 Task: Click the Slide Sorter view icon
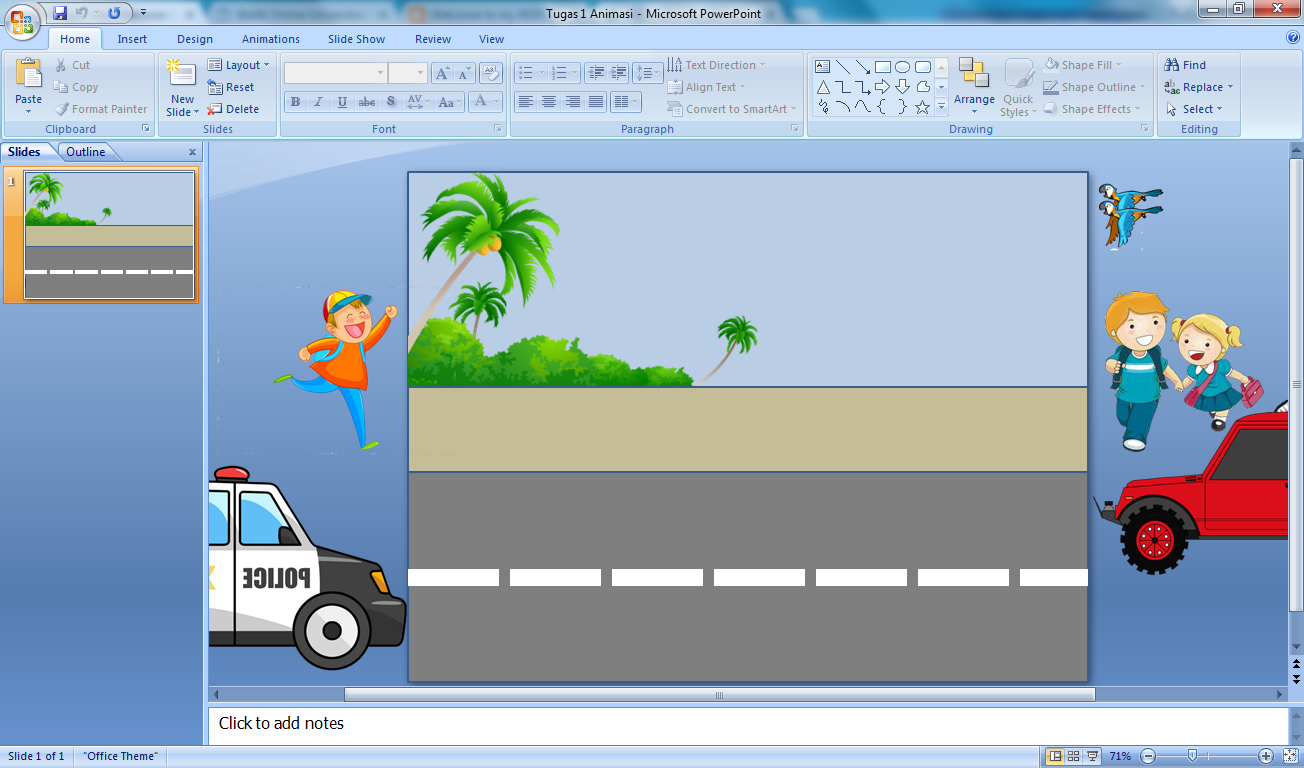pos(1073,756)
